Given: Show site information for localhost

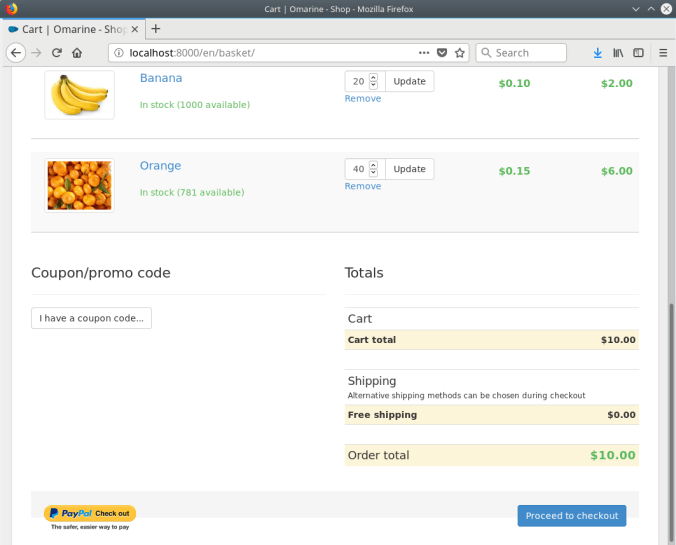Looking at the screenshot, I should pyautogui.click(x=118, y=53).
